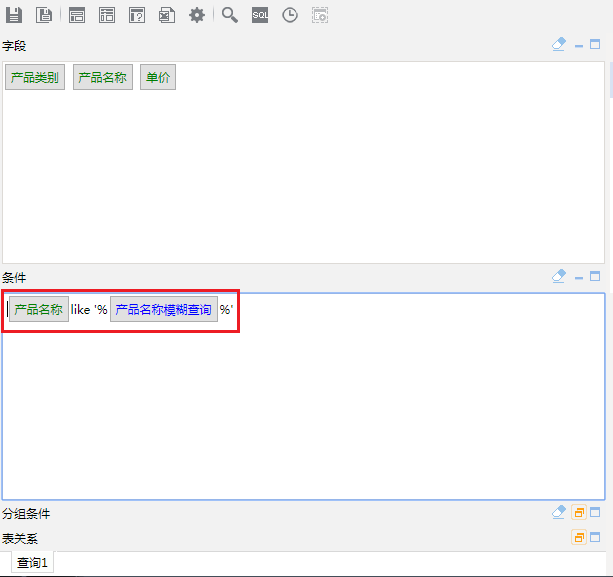The width and height of the screenshot is (613, 577).
Task: Click the magnifier preview data icon
Action: pos(230,15)
